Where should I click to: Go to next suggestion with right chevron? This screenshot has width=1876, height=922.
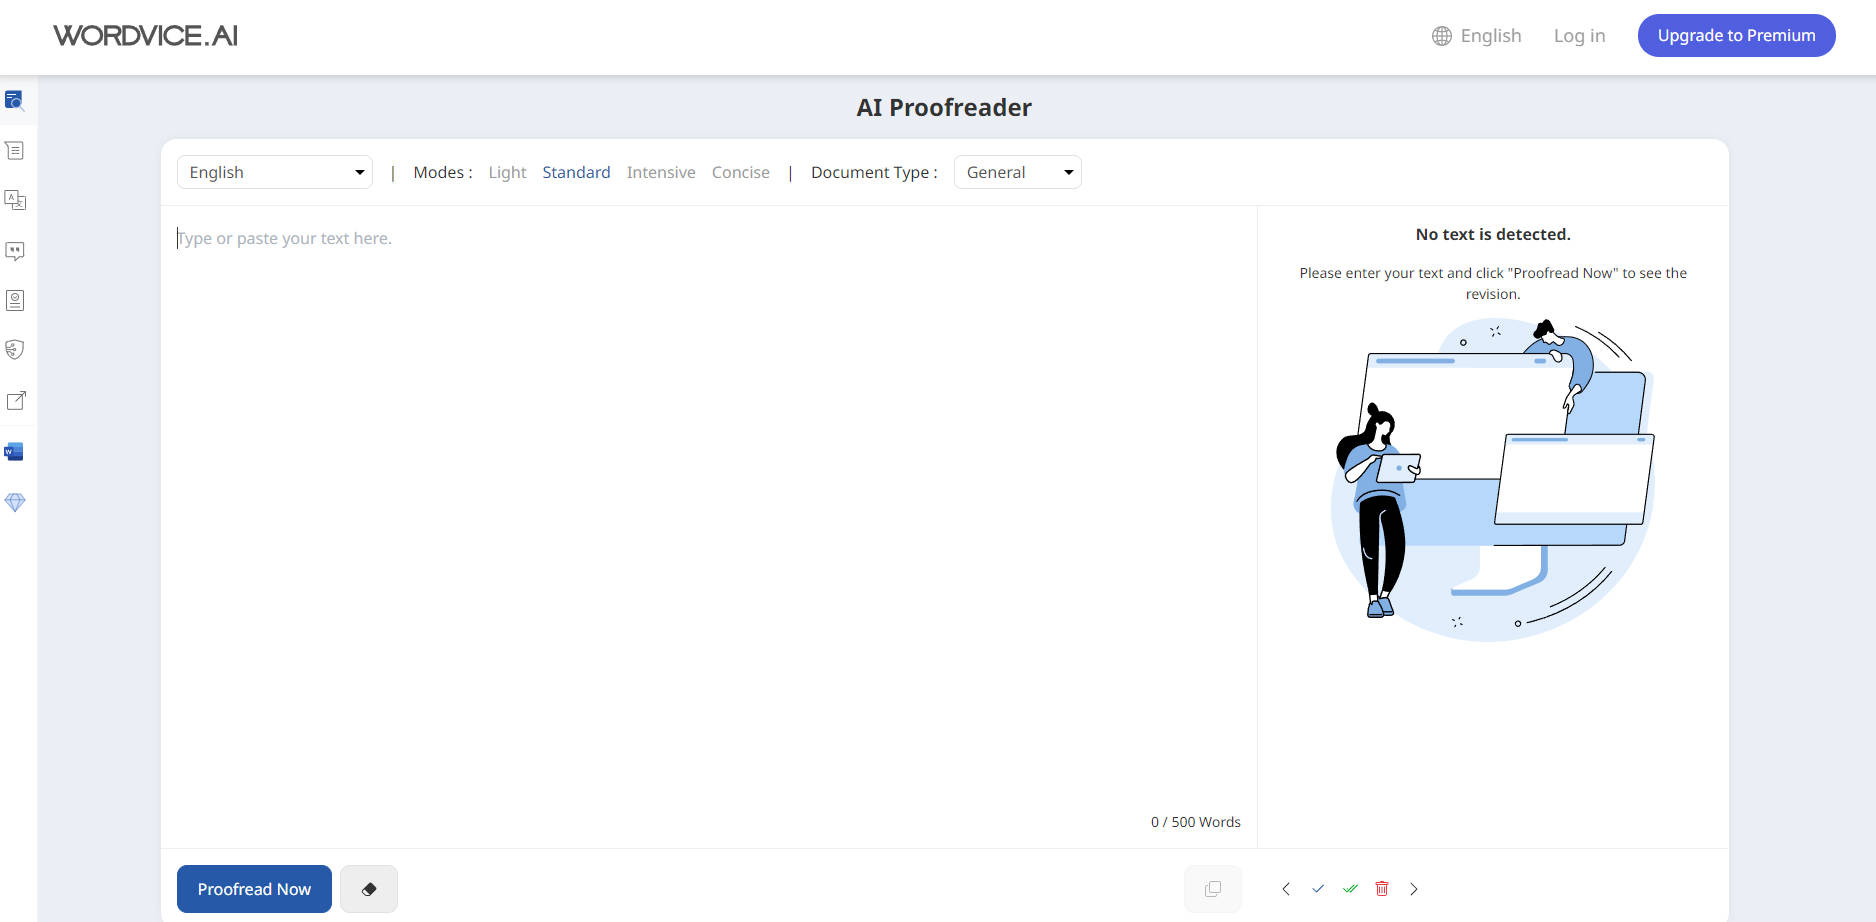(1414, 888)
